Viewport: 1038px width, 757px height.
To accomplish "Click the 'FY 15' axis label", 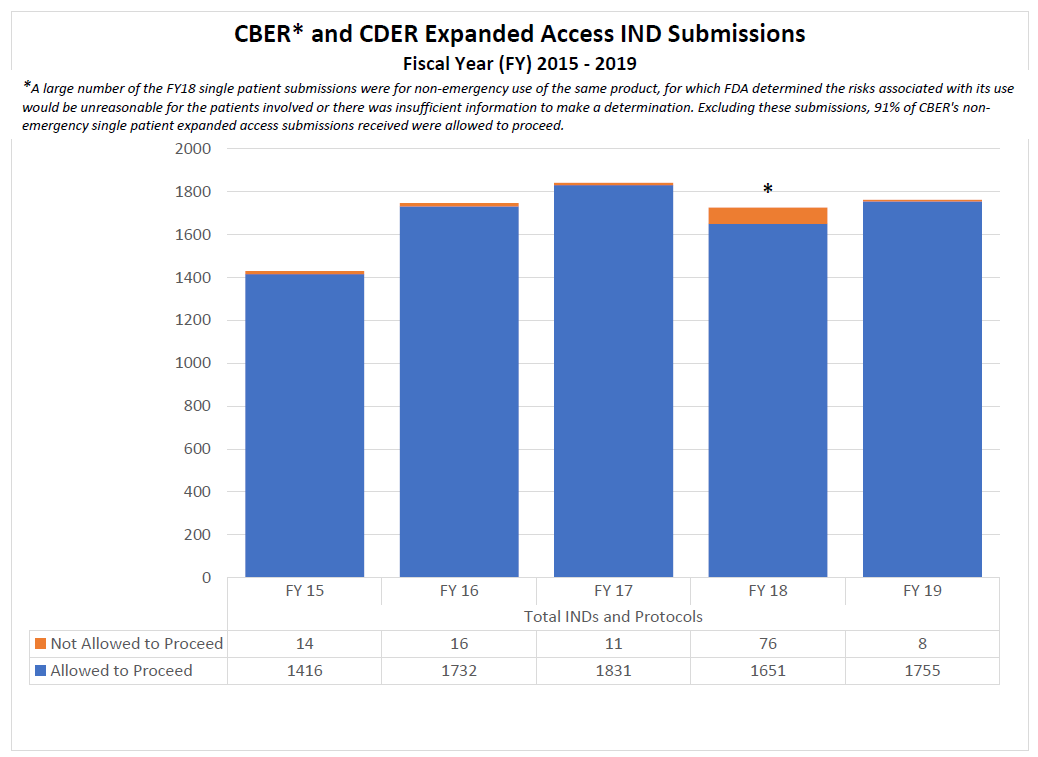I will (x=305, y=591).
